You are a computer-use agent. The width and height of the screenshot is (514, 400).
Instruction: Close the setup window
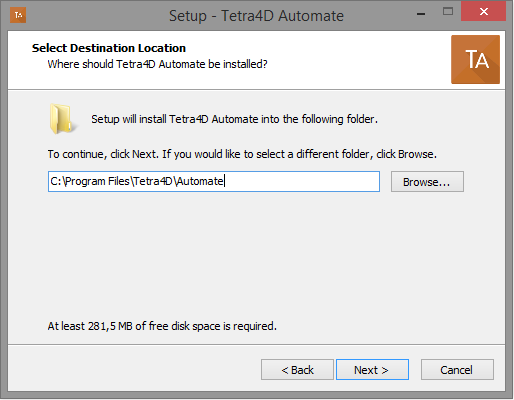coord(483,12)
